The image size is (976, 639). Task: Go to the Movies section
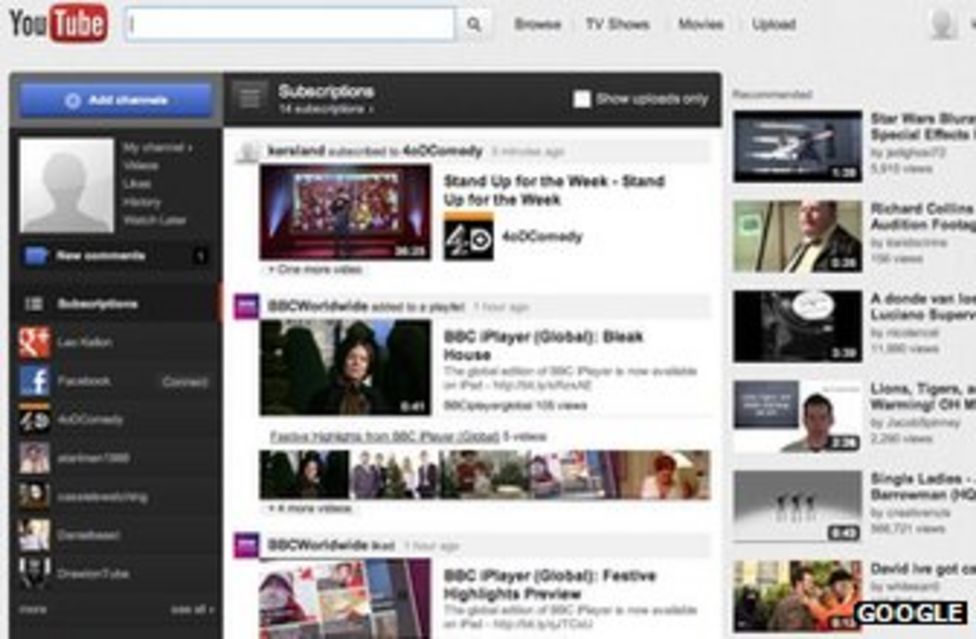[x=700, y=25]
